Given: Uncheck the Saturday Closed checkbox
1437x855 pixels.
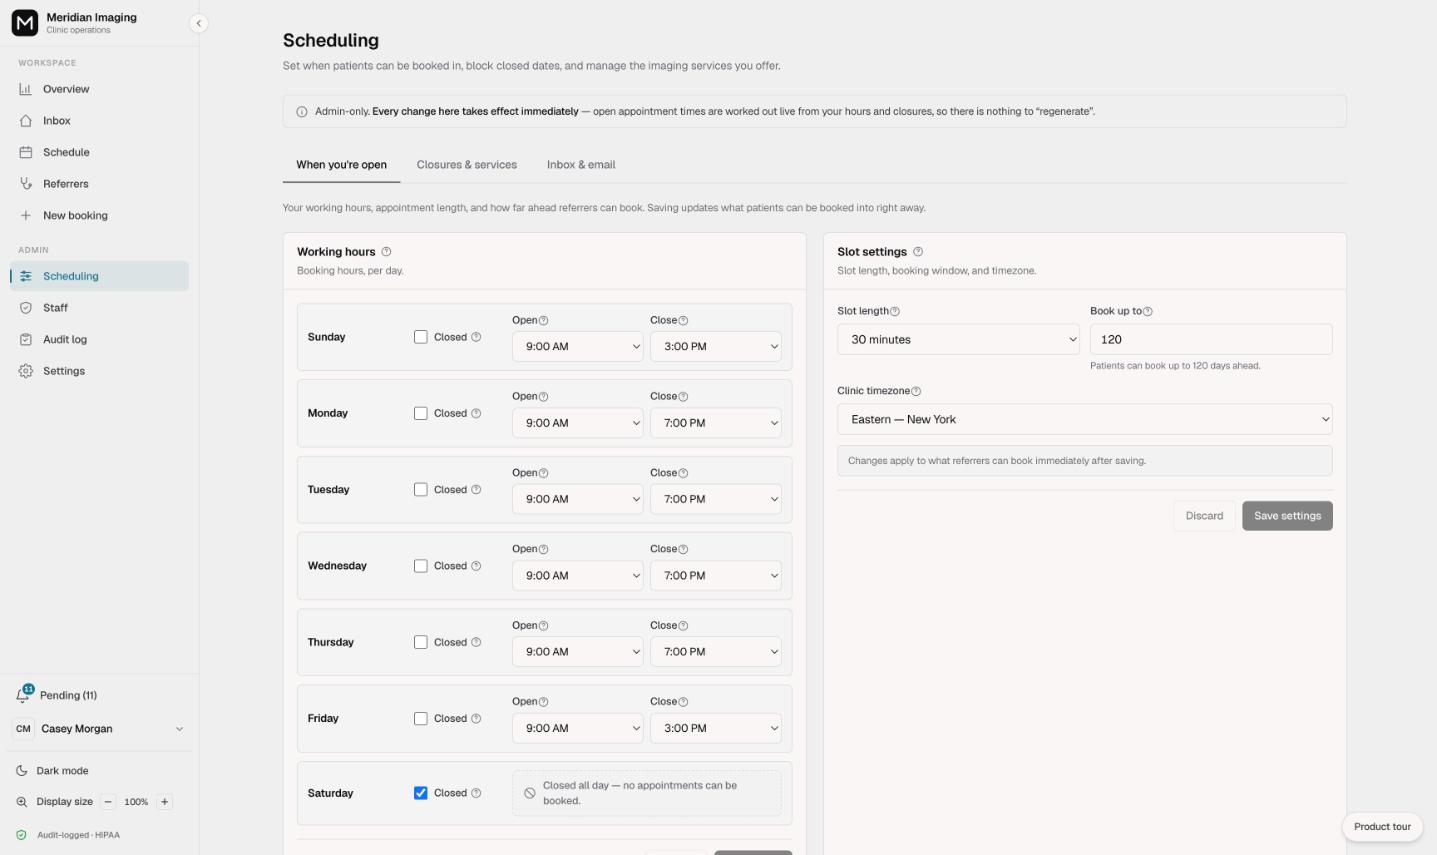Looking at the screenshot, I should pyautogui.click(x=421, y=793).
